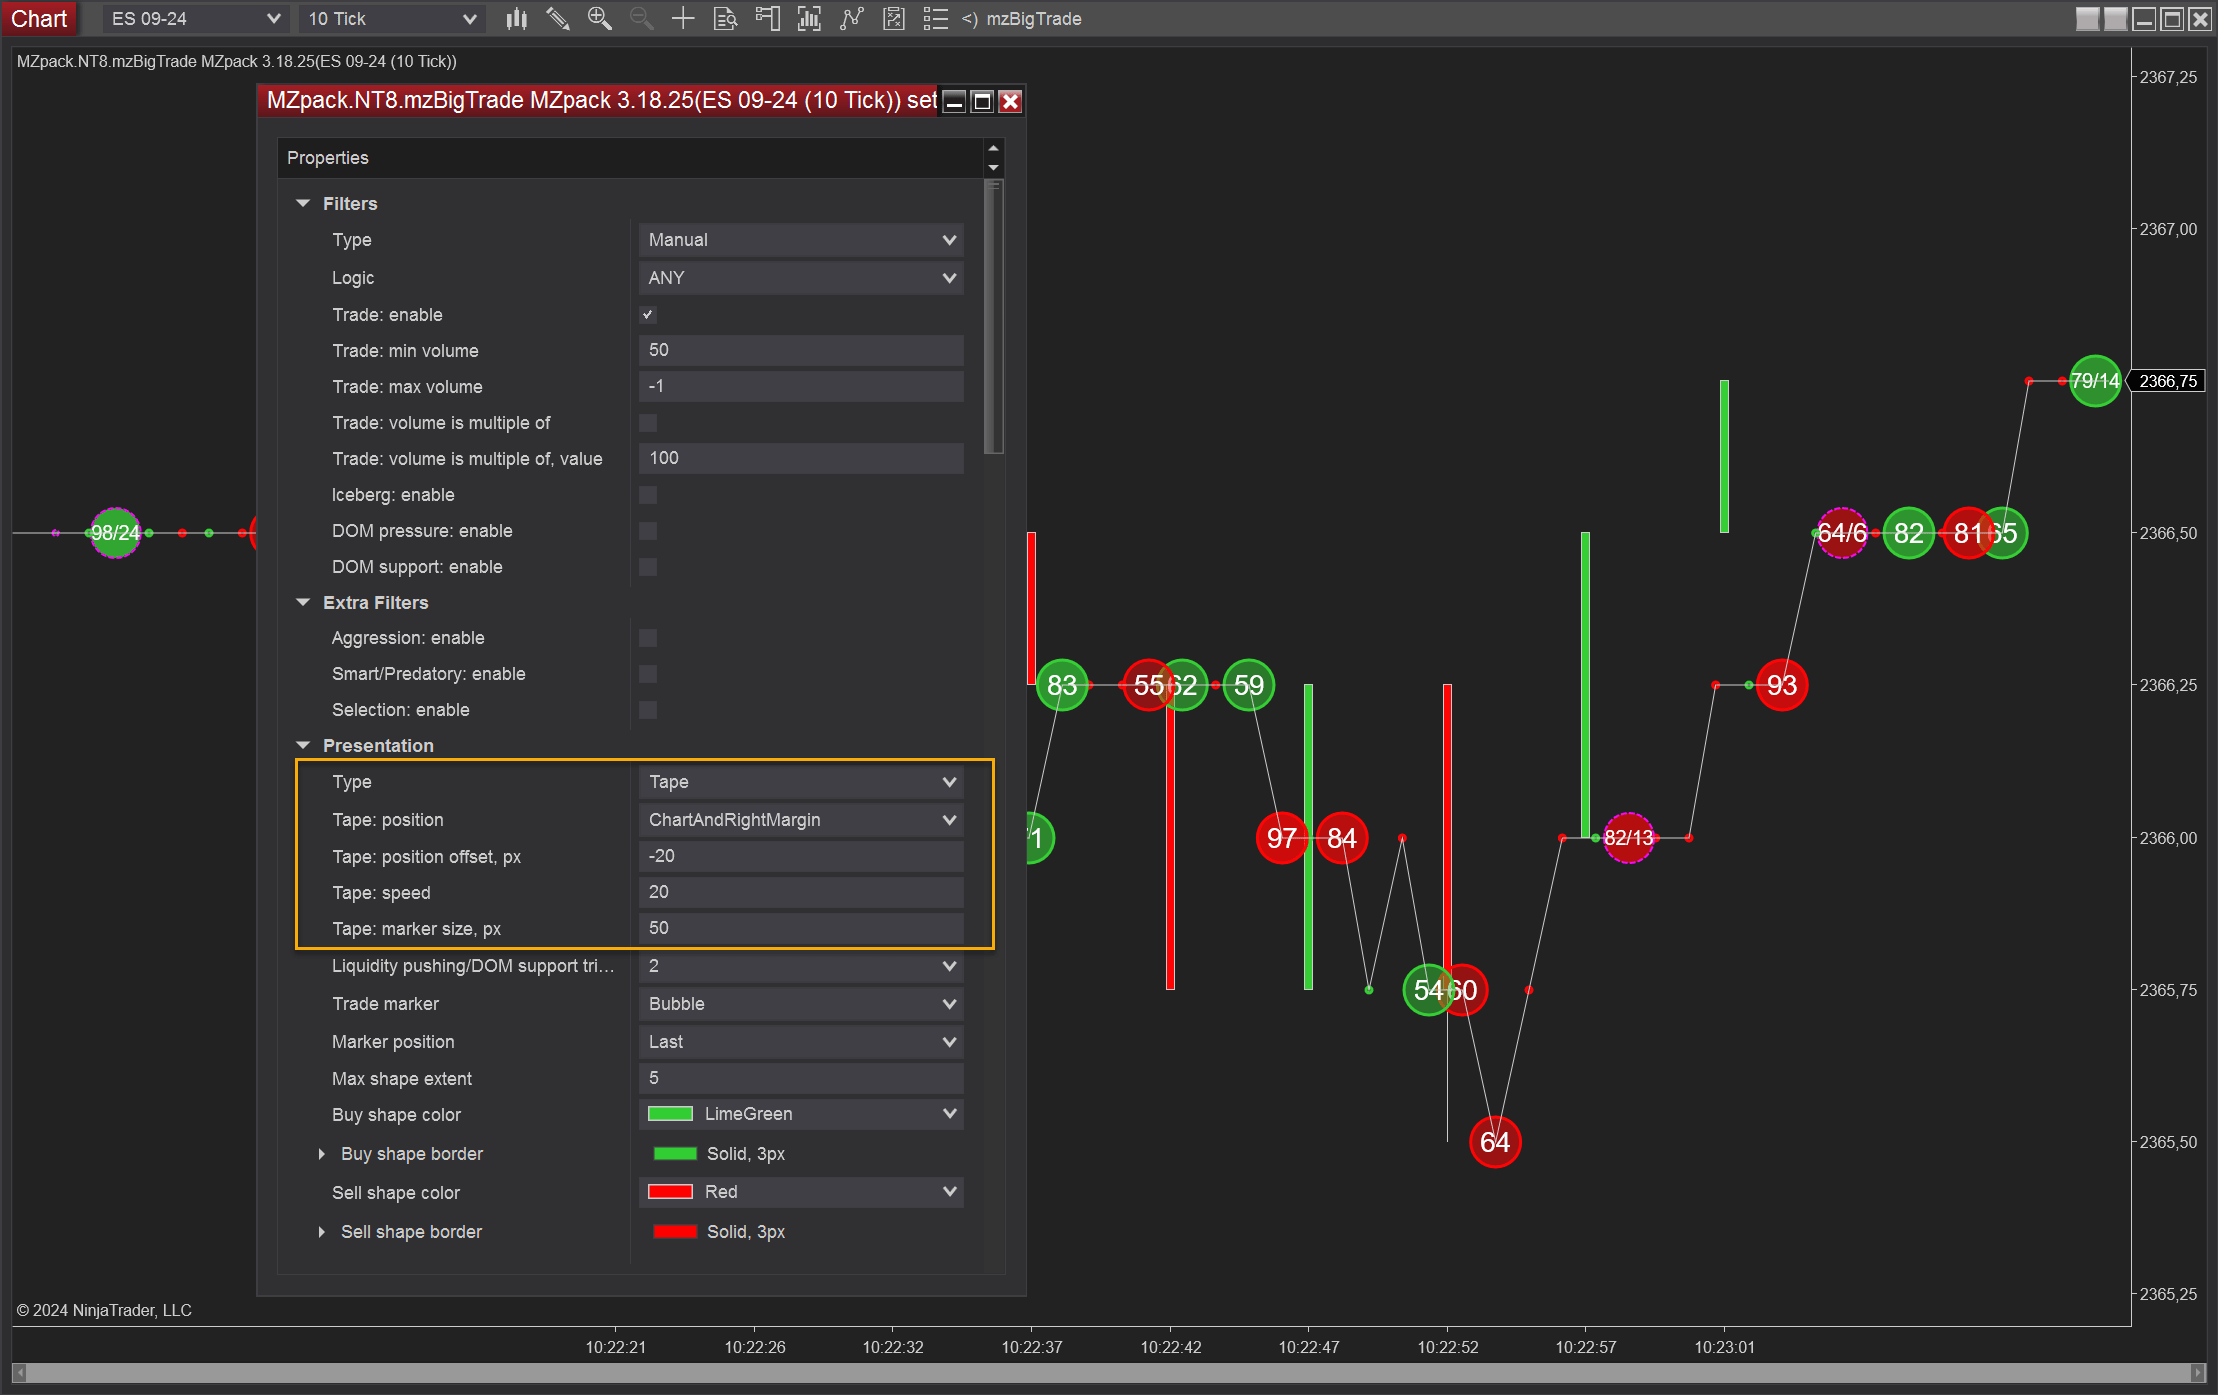The height and width of the screenshot is (1395, 2218).
Task: Open the data box document icon
Action: (725, 19)
